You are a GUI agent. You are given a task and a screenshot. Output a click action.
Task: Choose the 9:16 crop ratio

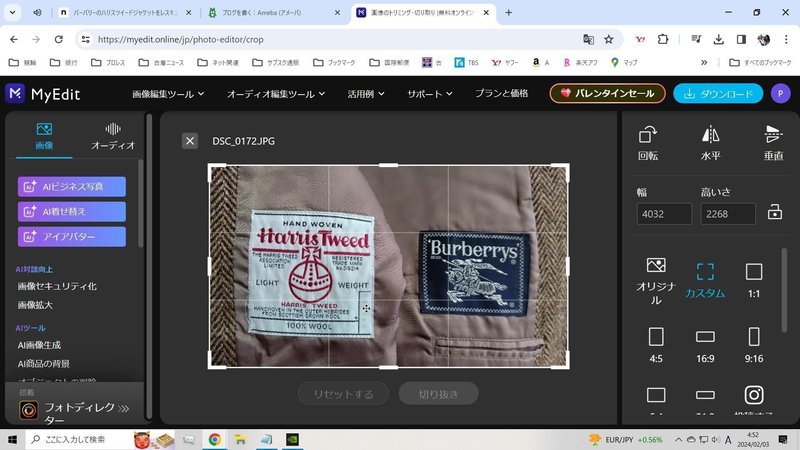pos(754,345)
